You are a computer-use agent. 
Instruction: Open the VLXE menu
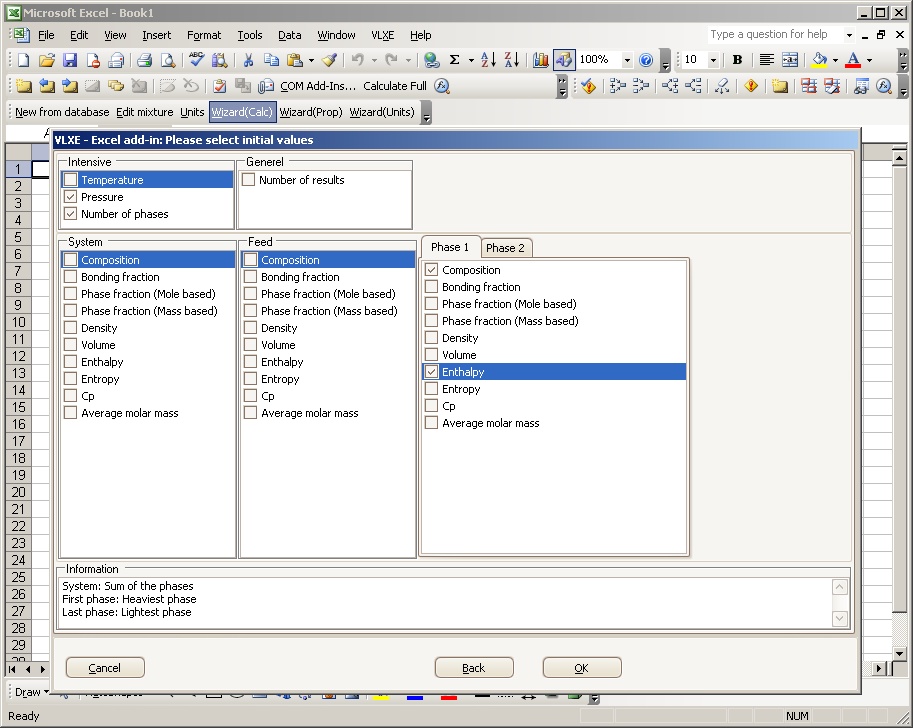coord(383,35)
